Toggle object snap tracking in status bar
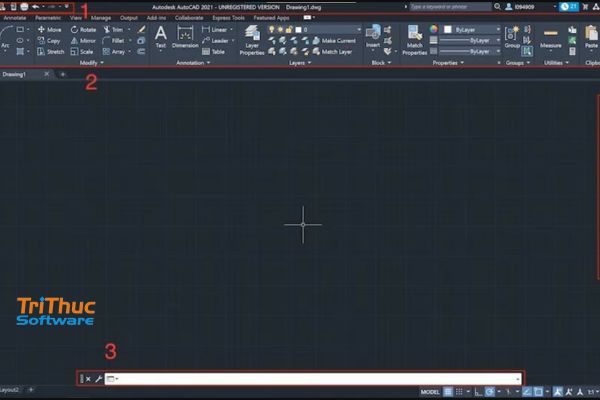This screenshot has height=400, width=600. coord(527,392)
